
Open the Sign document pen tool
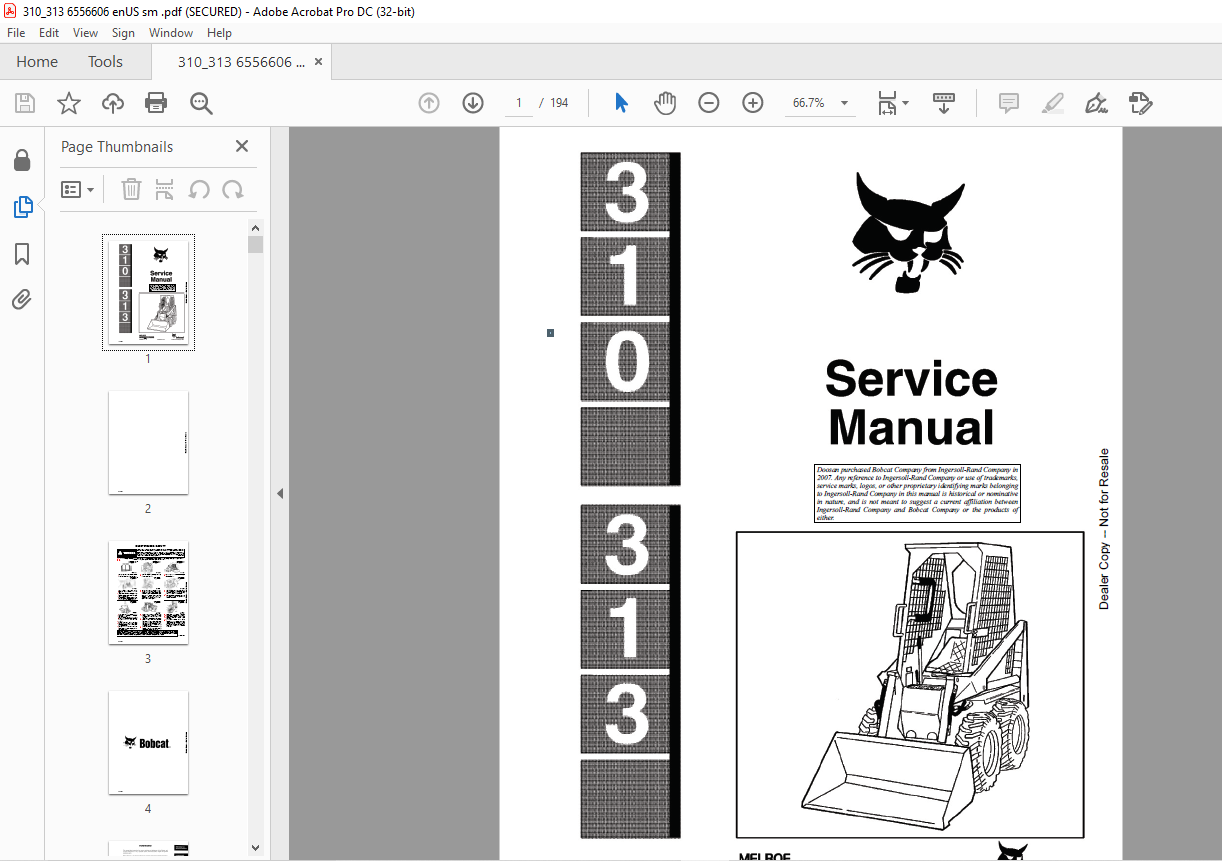(1097, 103)
